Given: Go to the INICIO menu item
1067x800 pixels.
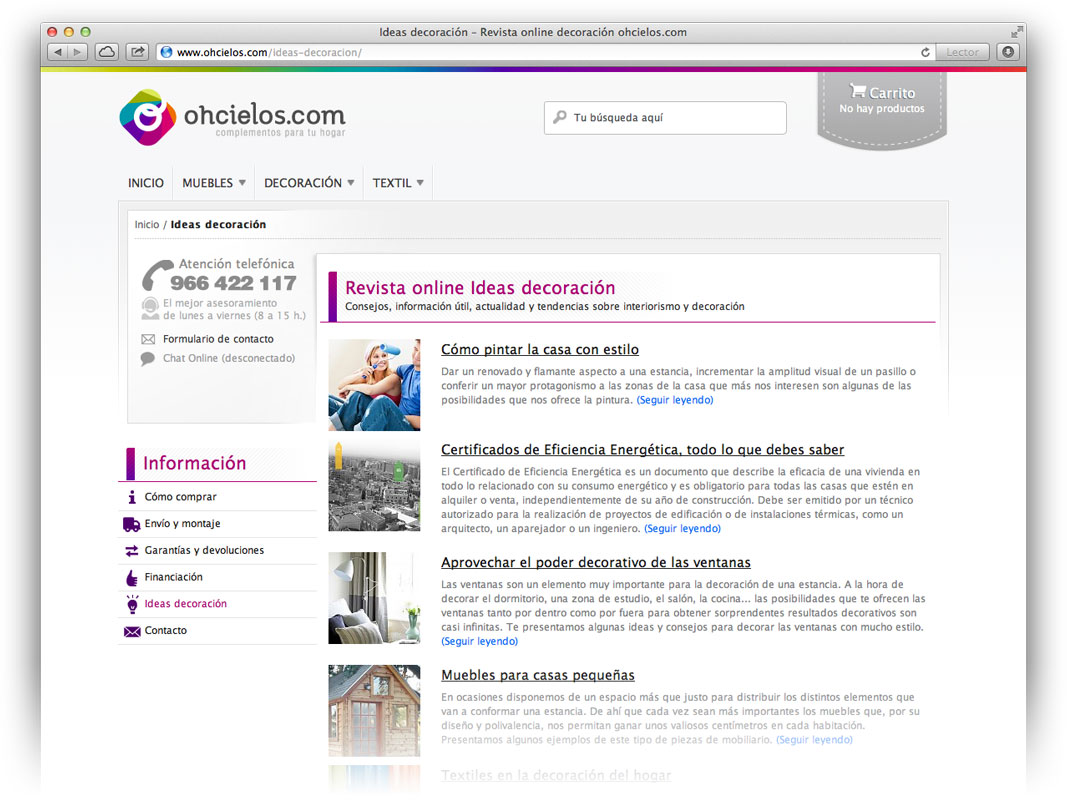Looking at the screenshot, I should (x=146, y=183).
